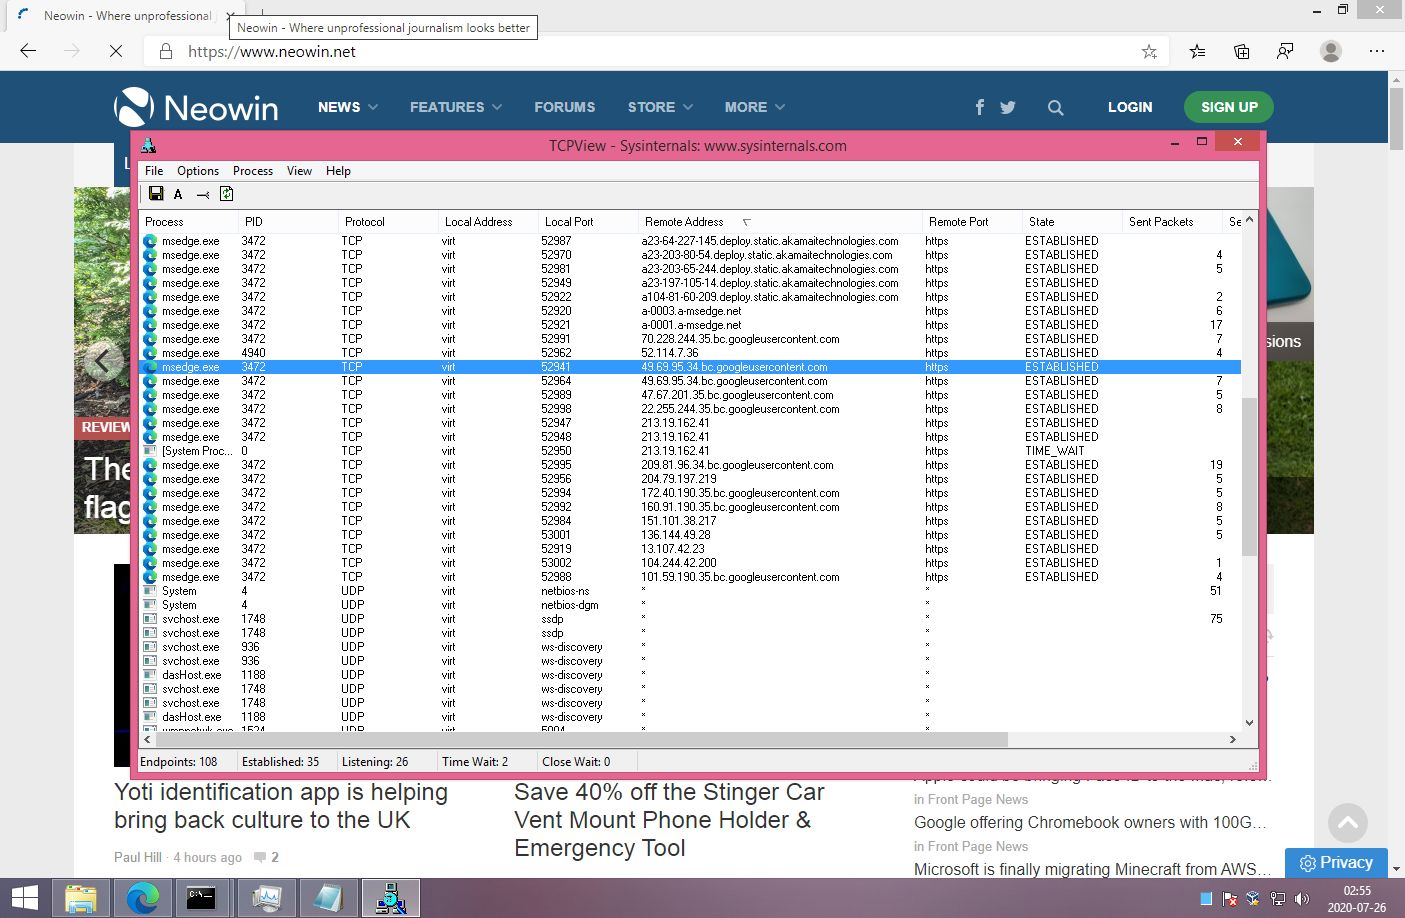This screenshot has height=918, width=1405.
Task: Click the Save icon in TCPView toolbar
Action: click(156, 194)
